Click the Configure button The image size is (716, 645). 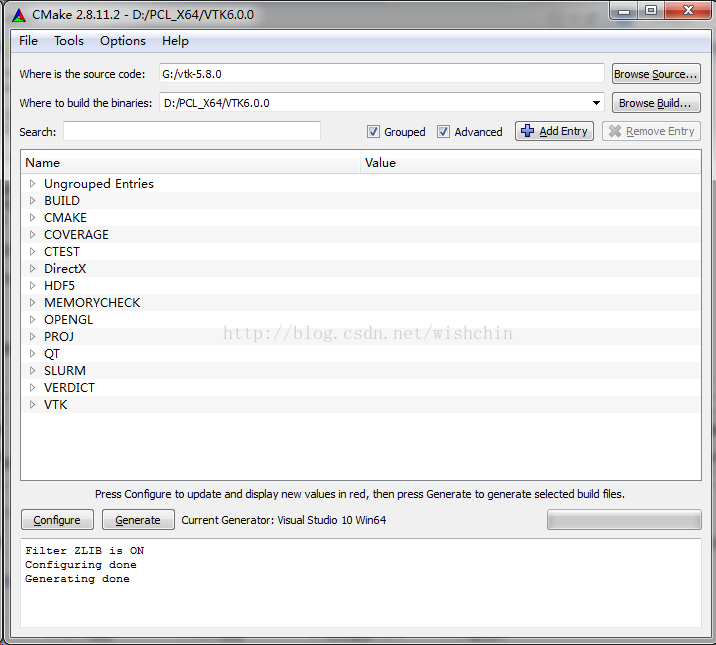tap(57, 519)
